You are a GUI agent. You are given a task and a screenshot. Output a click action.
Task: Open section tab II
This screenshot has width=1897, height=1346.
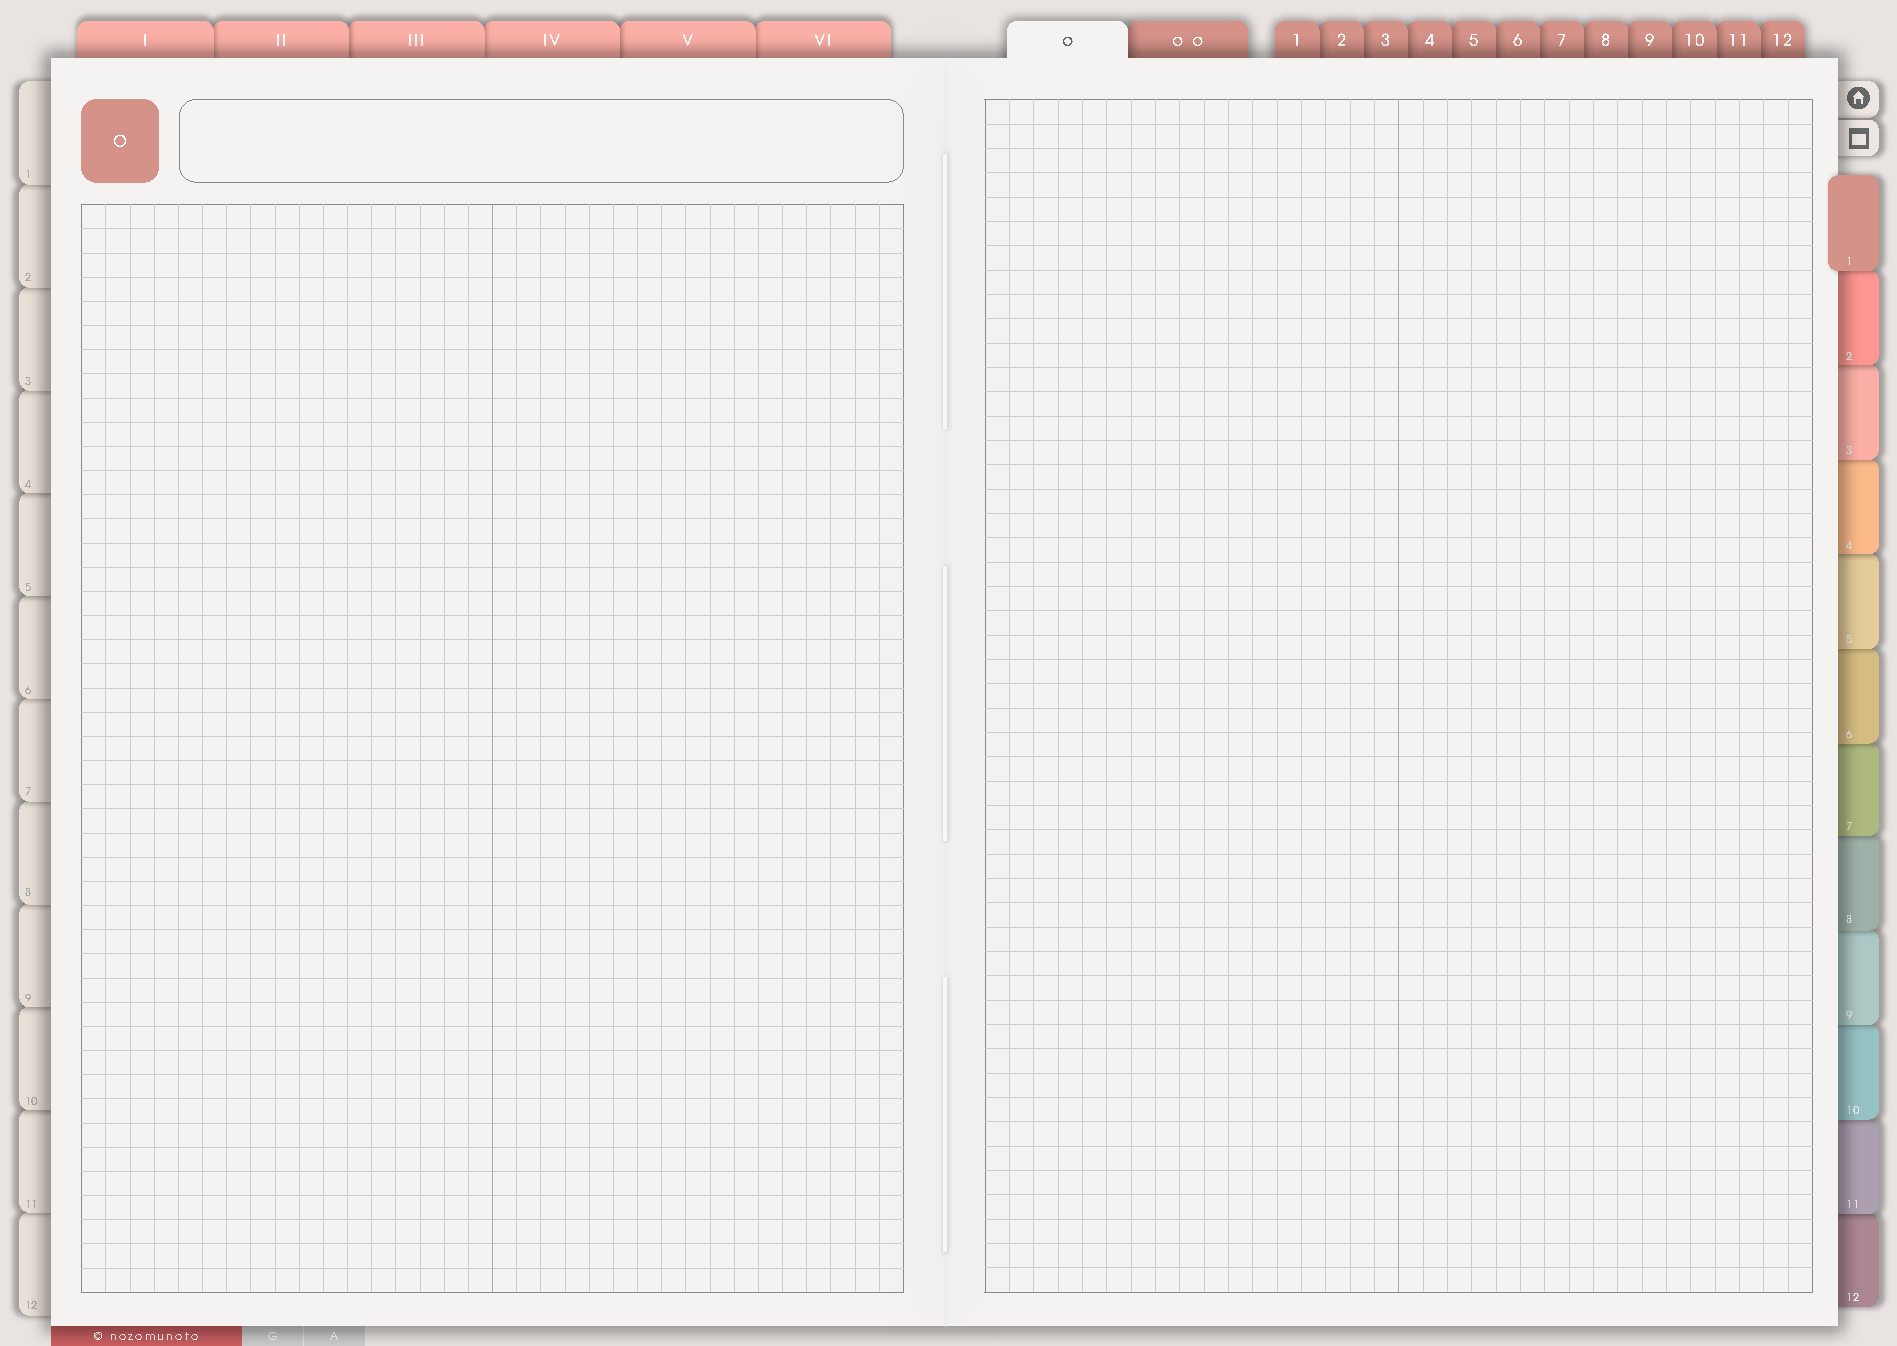[x=281, y=40]
